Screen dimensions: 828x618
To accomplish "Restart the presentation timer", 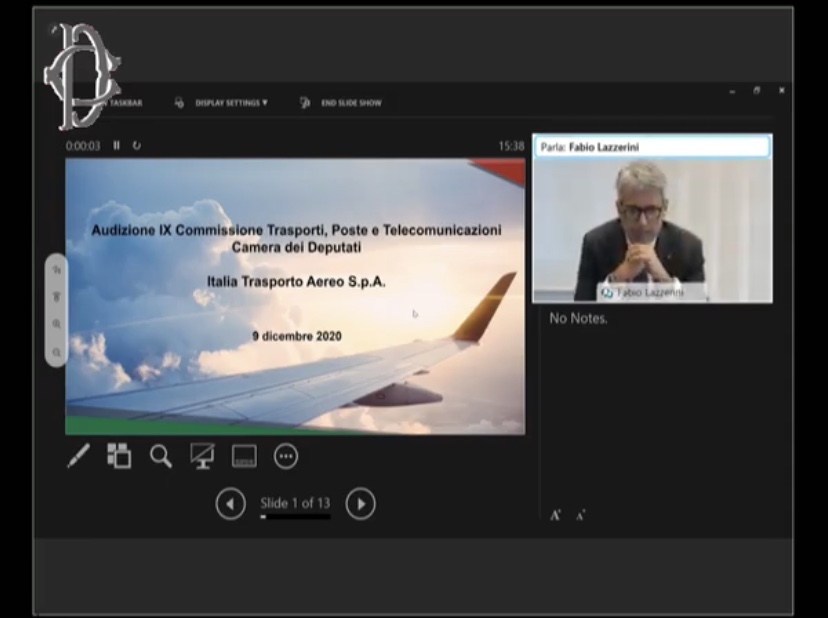I will tap(137, 145).
